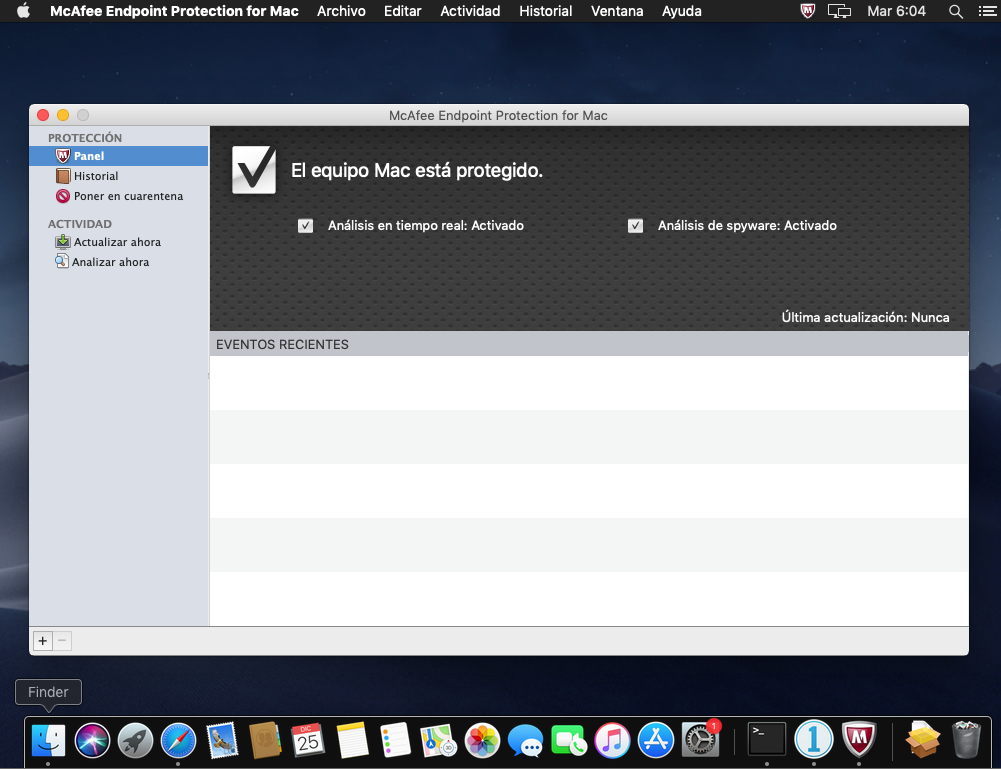Toggle Análisis en tiempo real checkbox
This screenshot has width=1001, height=769.
305,225
